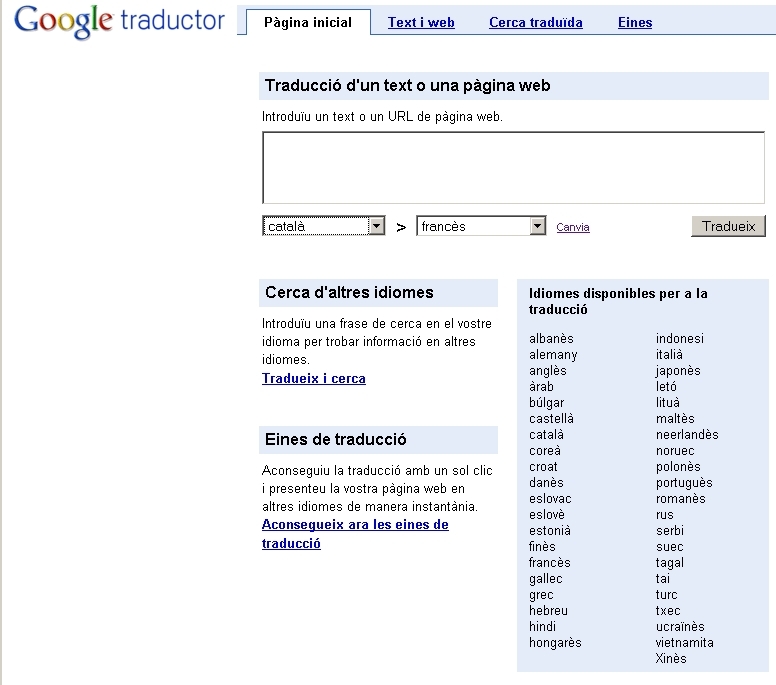Click anglès in the available languages list
776x685 pixels.
pyautogui.click(x=547, y=371)
